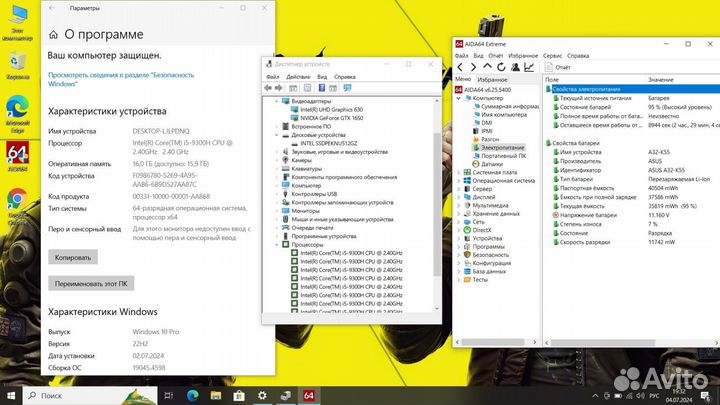The width and height of the screenshot is (720, 405).
Task: Expand Системная плата in AIDA64 tree
Action: click(459, 172)
